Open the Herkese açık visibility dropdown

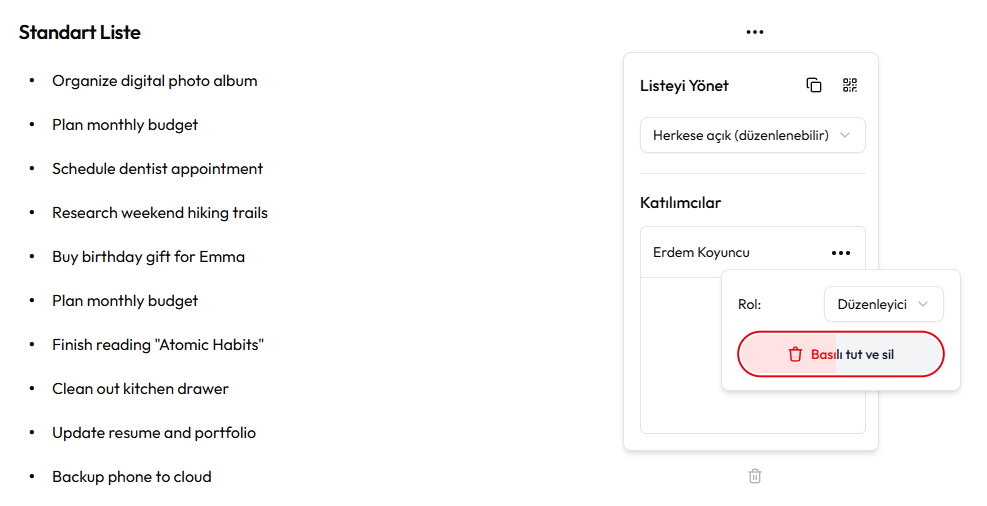click(x=753, y=135)
